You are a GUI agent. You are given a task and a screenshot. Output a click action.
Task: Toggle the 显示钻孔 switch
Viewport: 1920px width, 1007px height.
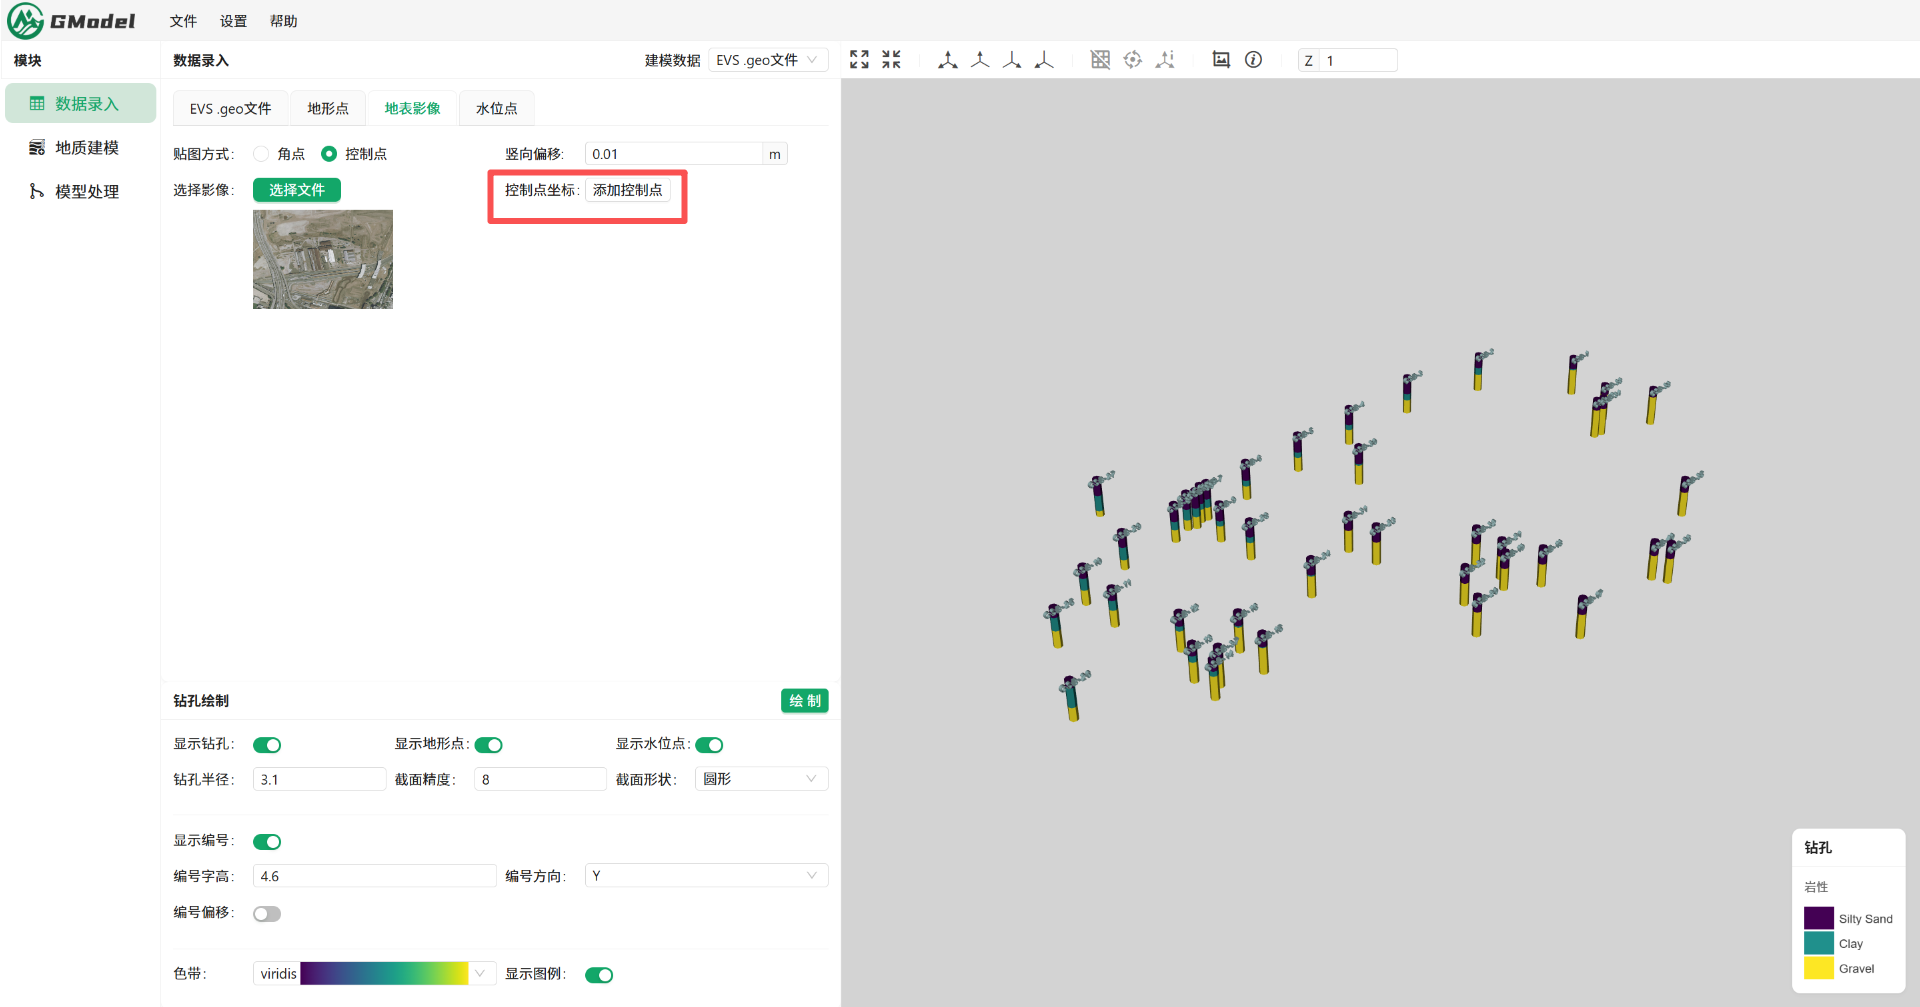267,745
